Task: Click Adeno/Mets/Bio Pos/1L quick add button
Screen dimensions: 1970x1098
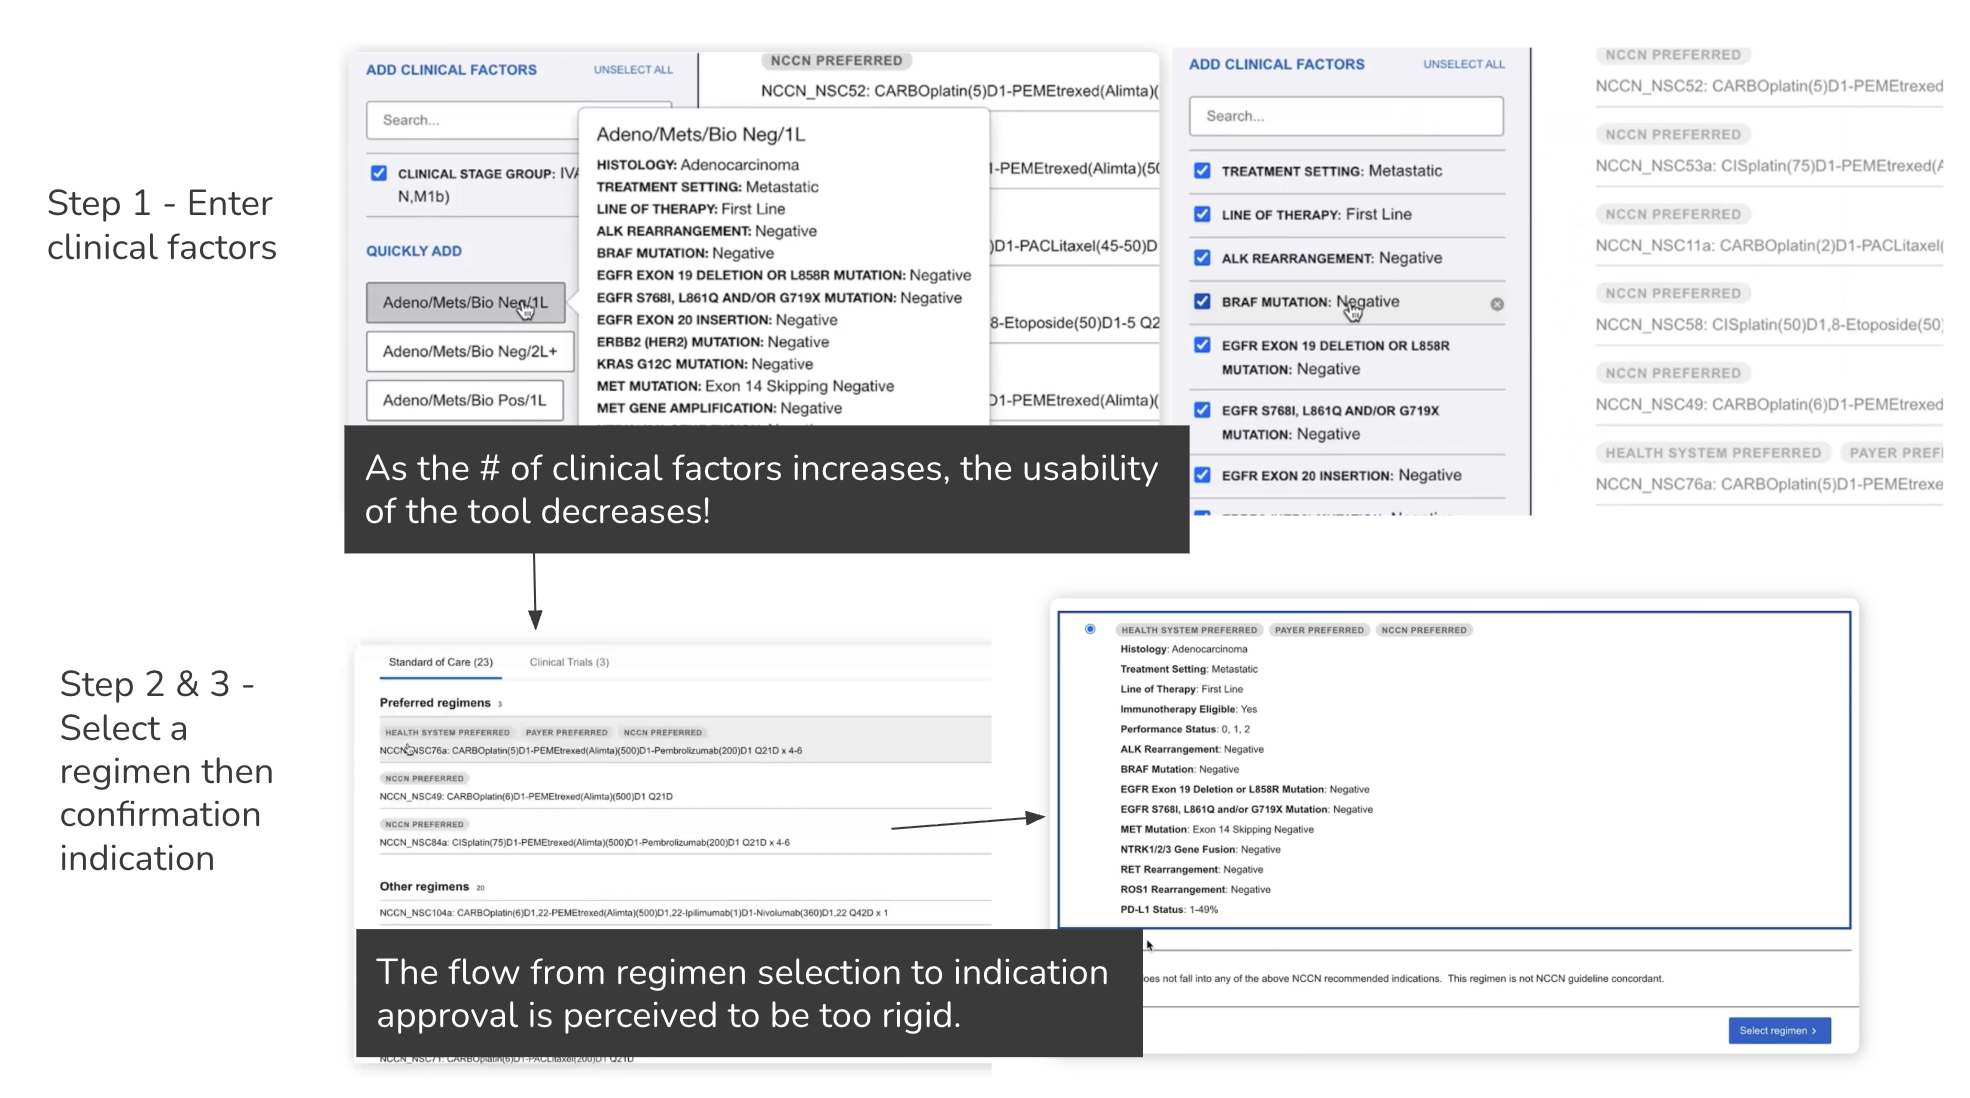Action: pyautogui.click(x=464, y=400)
